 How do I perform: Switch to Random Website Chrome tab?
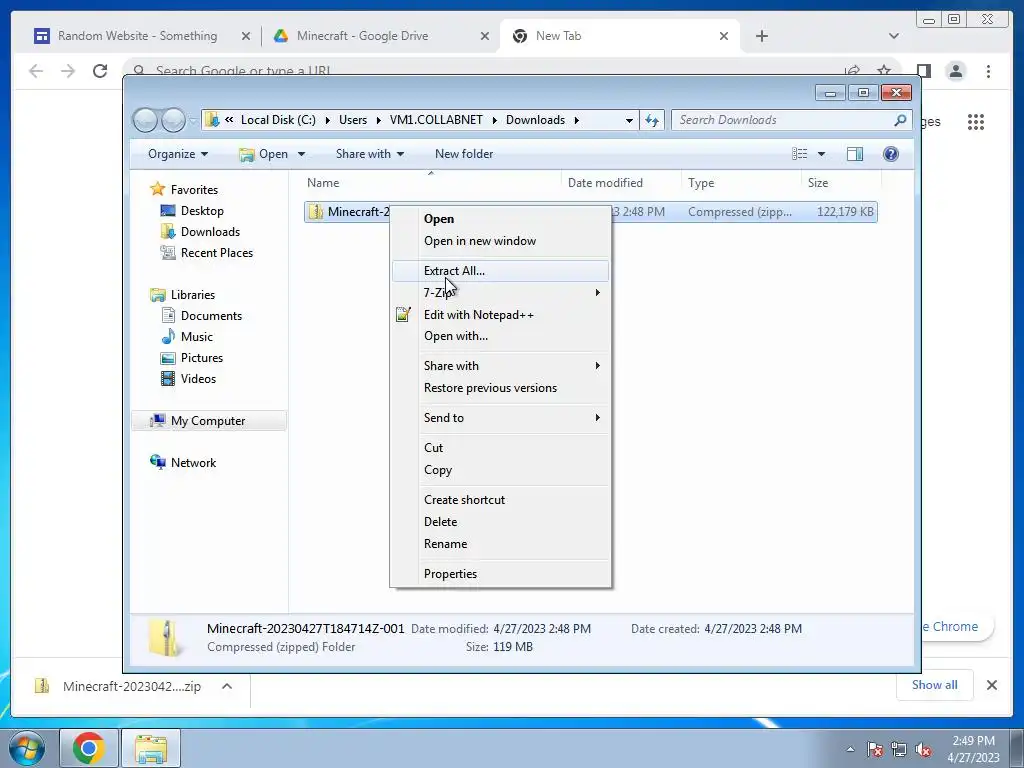[137, 36]
